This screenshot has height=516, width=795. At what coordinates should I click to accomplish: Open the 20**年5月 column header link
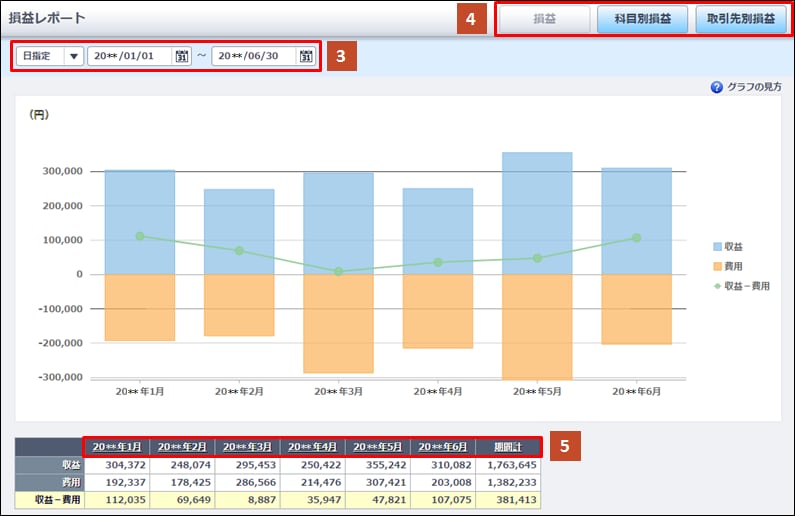click(378, 447)
